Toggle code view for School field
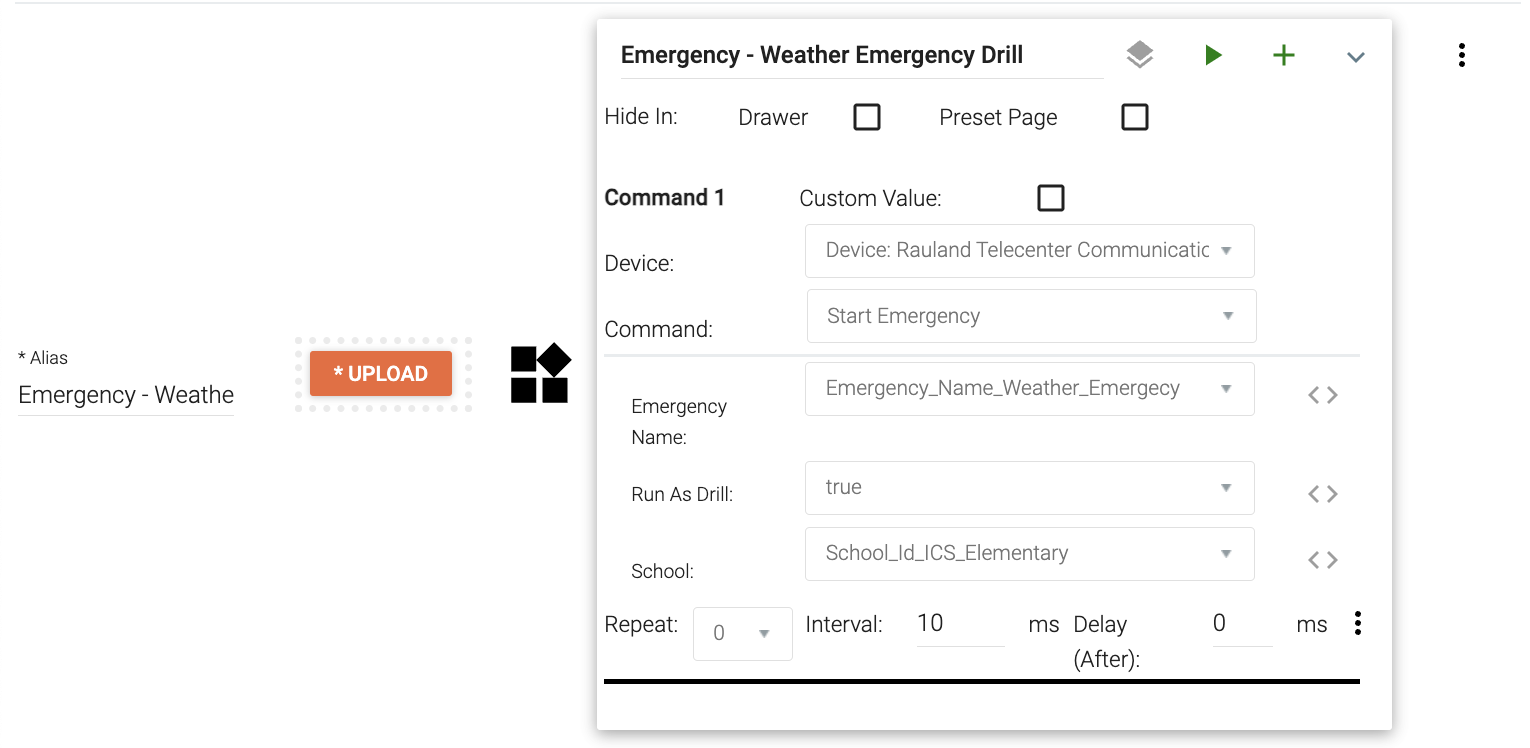 (x=1323, y=560)
